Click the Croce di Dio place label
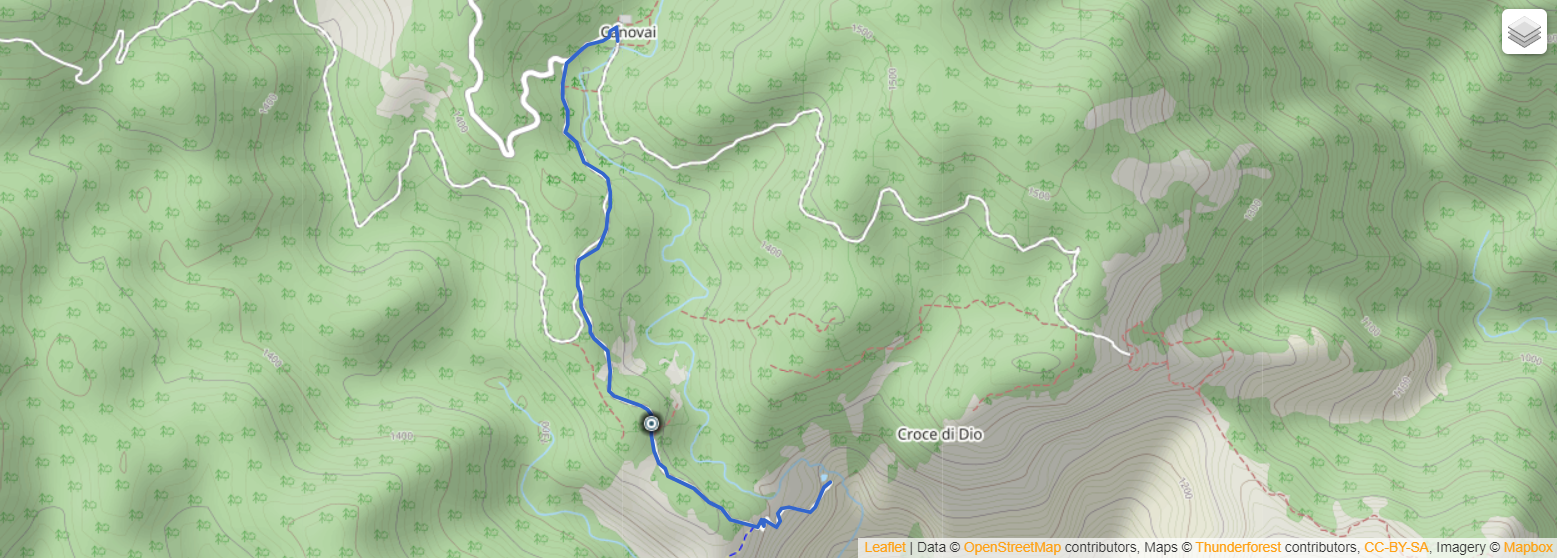 [x=940, y=434]
